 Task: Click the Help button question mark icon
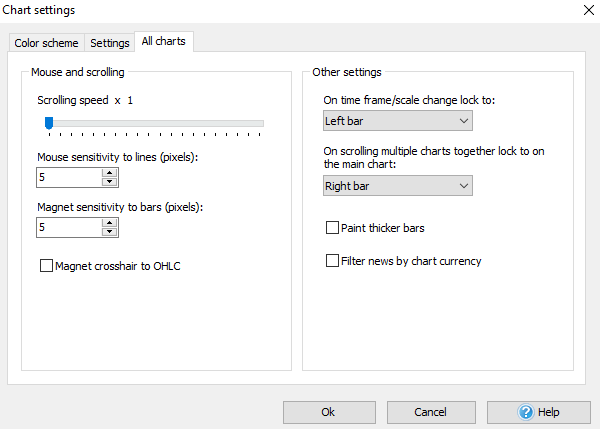(x=525, y=412)
